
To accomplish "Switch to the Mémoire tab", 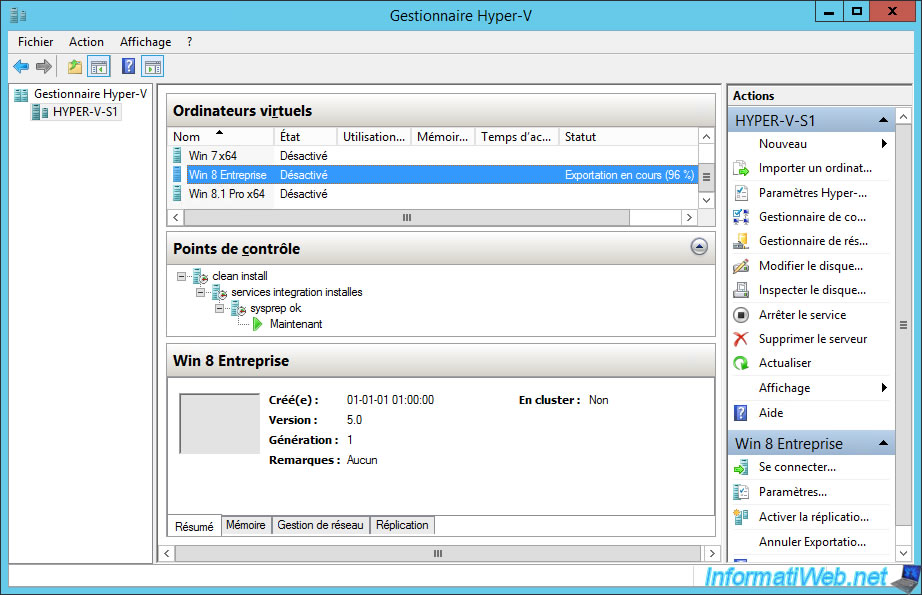I will (246, 525).
